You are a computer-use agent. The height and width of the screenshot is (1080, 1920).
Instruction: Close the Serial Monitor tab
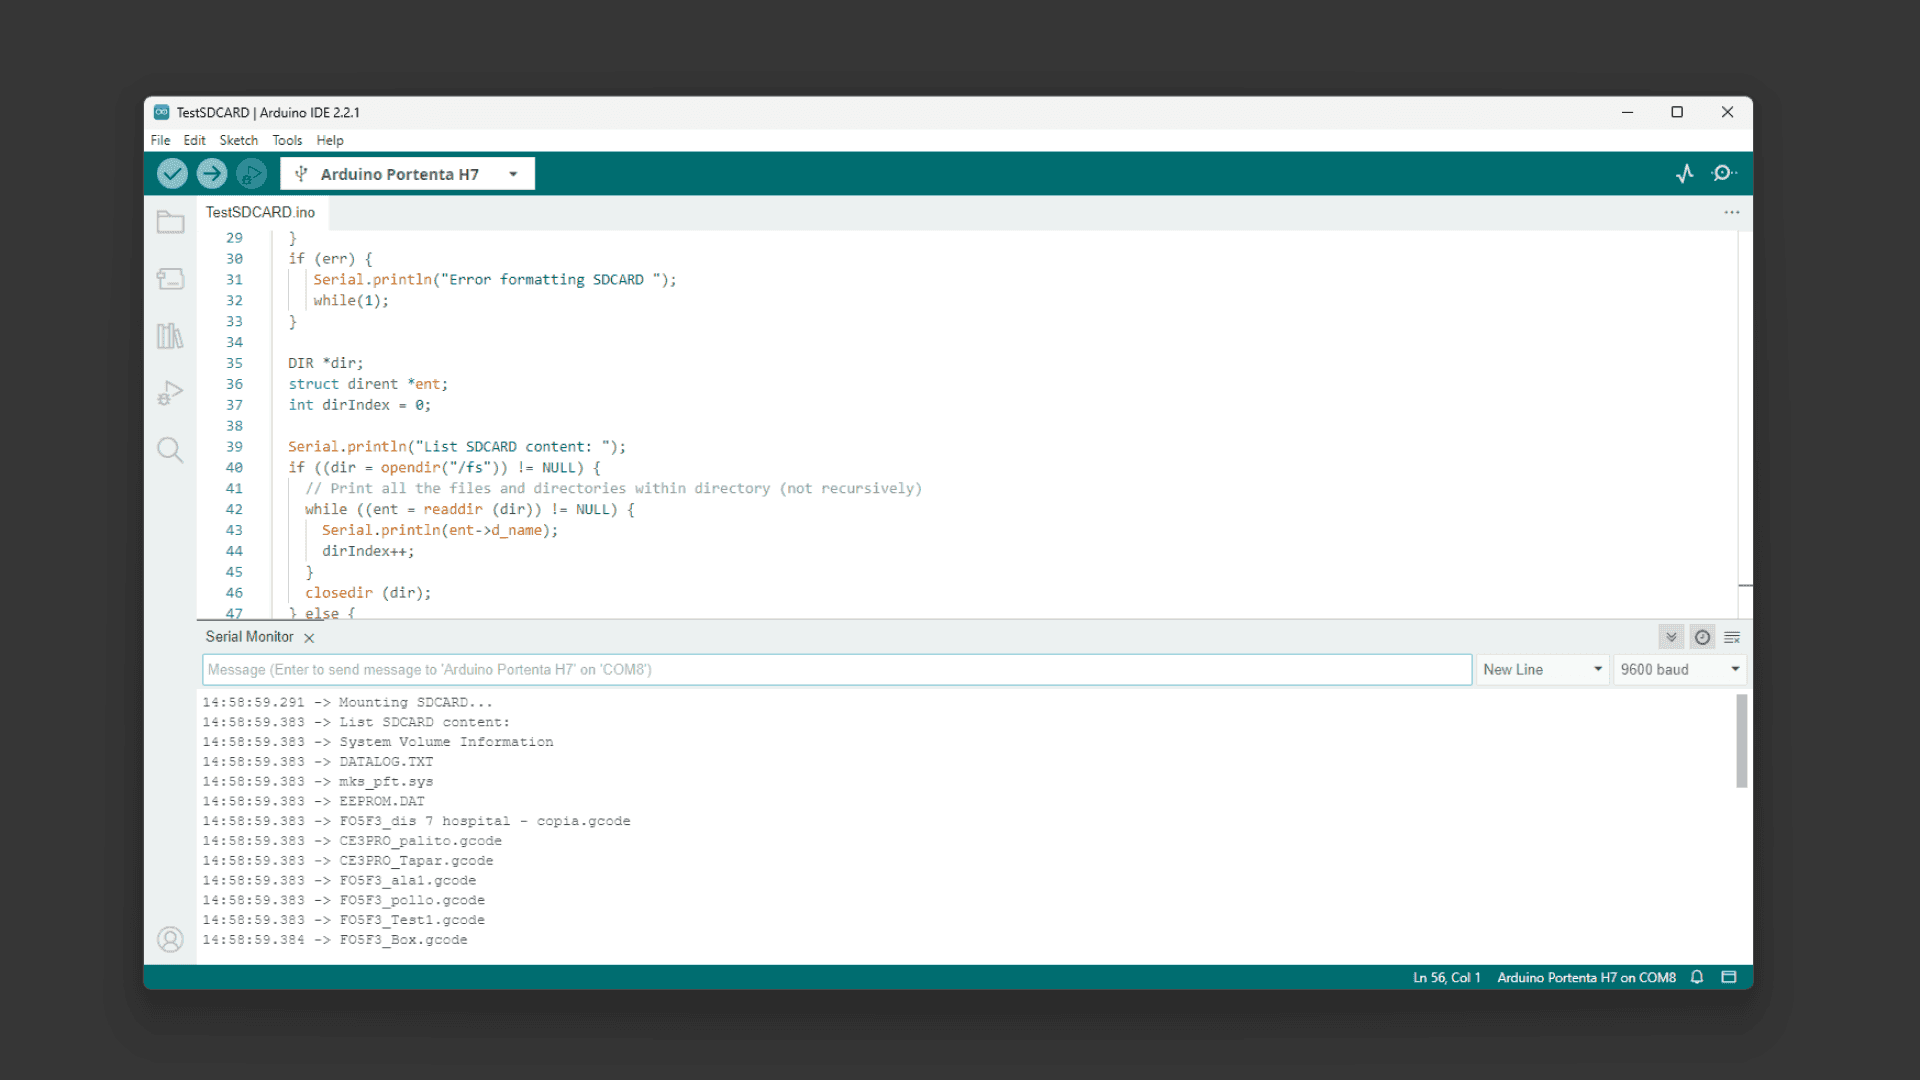pyautogui.click(x=309, y=638)
